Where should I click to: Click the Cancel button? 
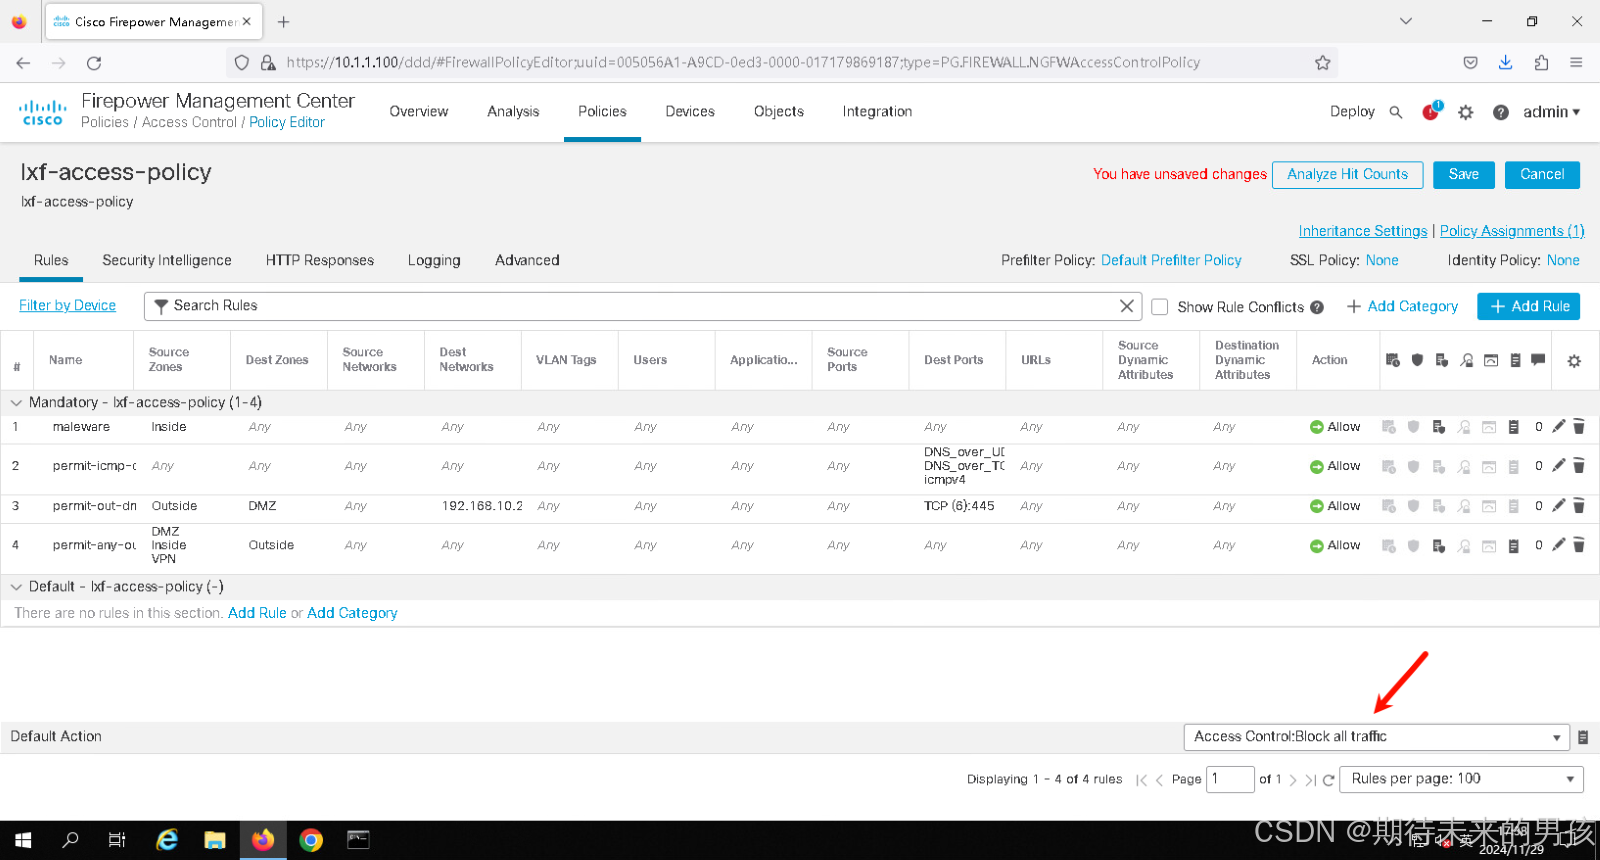click(x=1543, y=175)
